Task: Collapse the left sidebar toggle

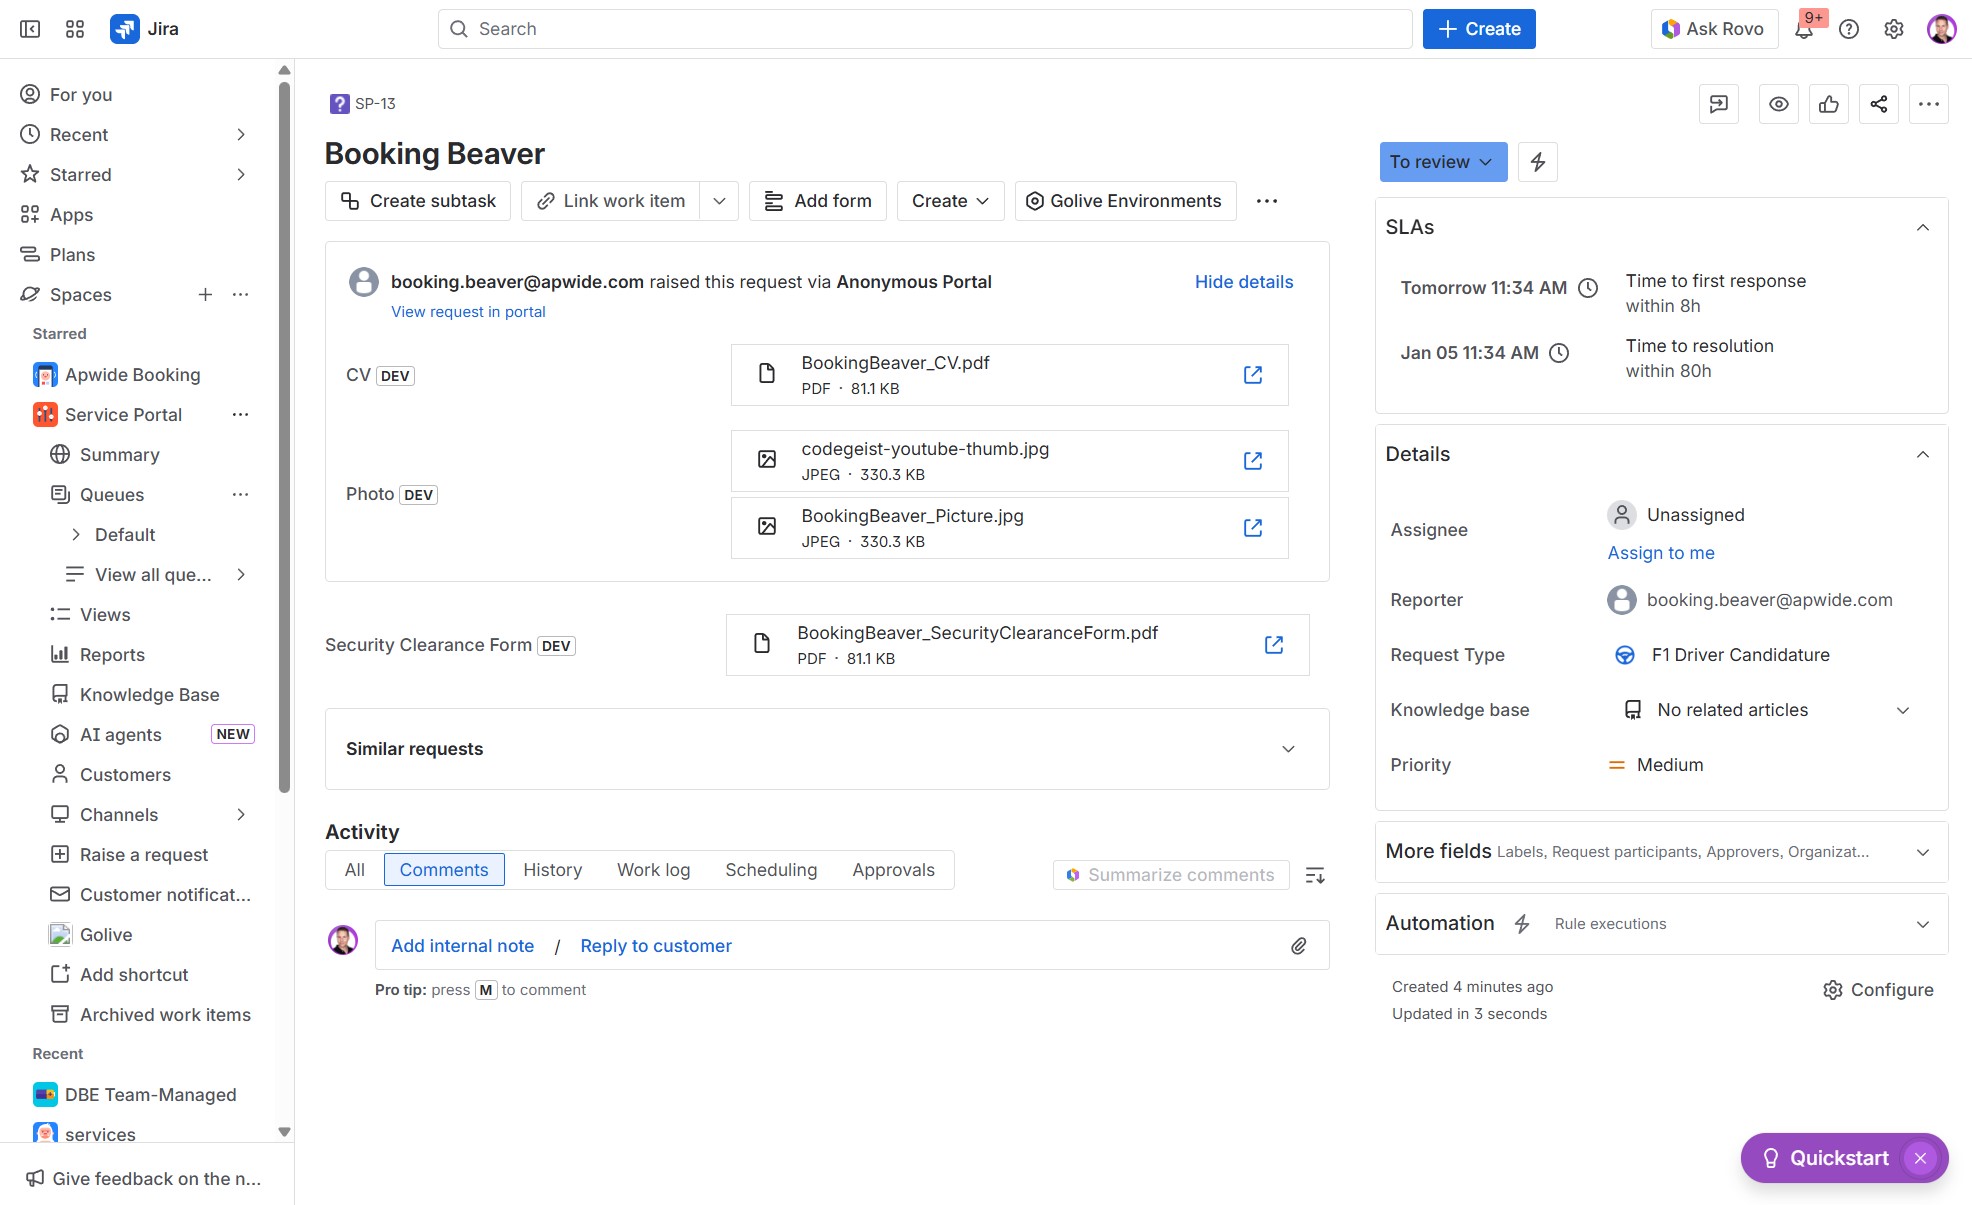Action: (x=30, y=29)
